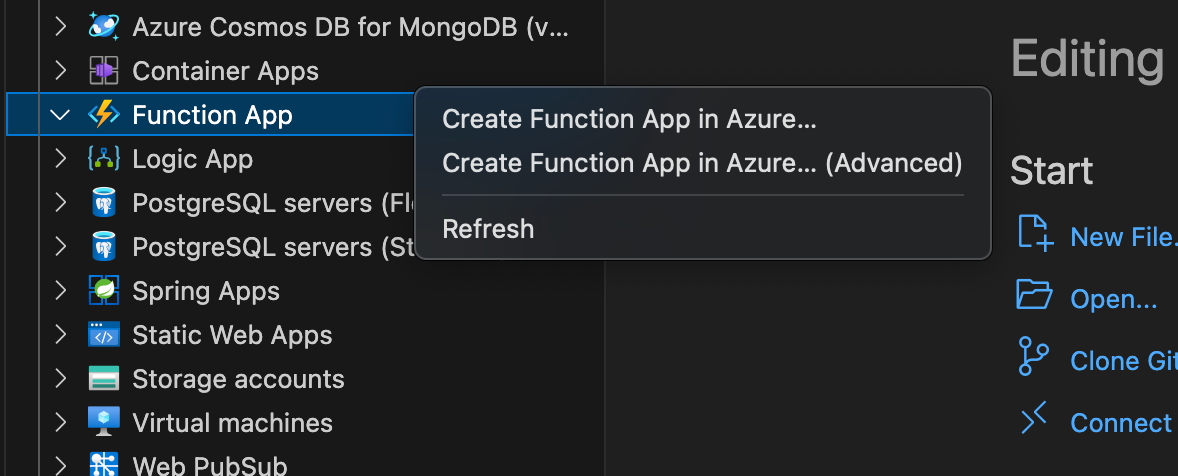
Task: Expand the Logic App node
Action: pos(60,159)
